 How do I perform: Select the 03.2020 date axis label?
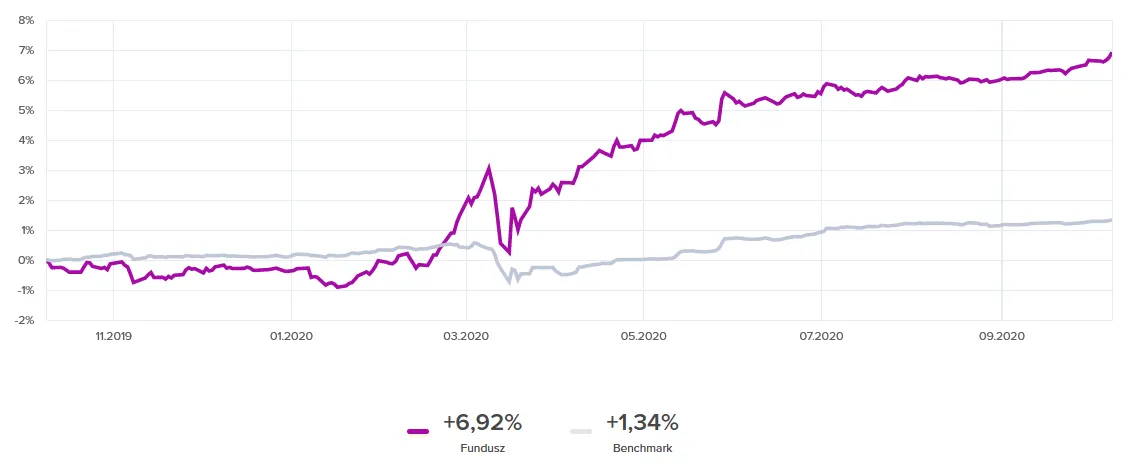466,337
